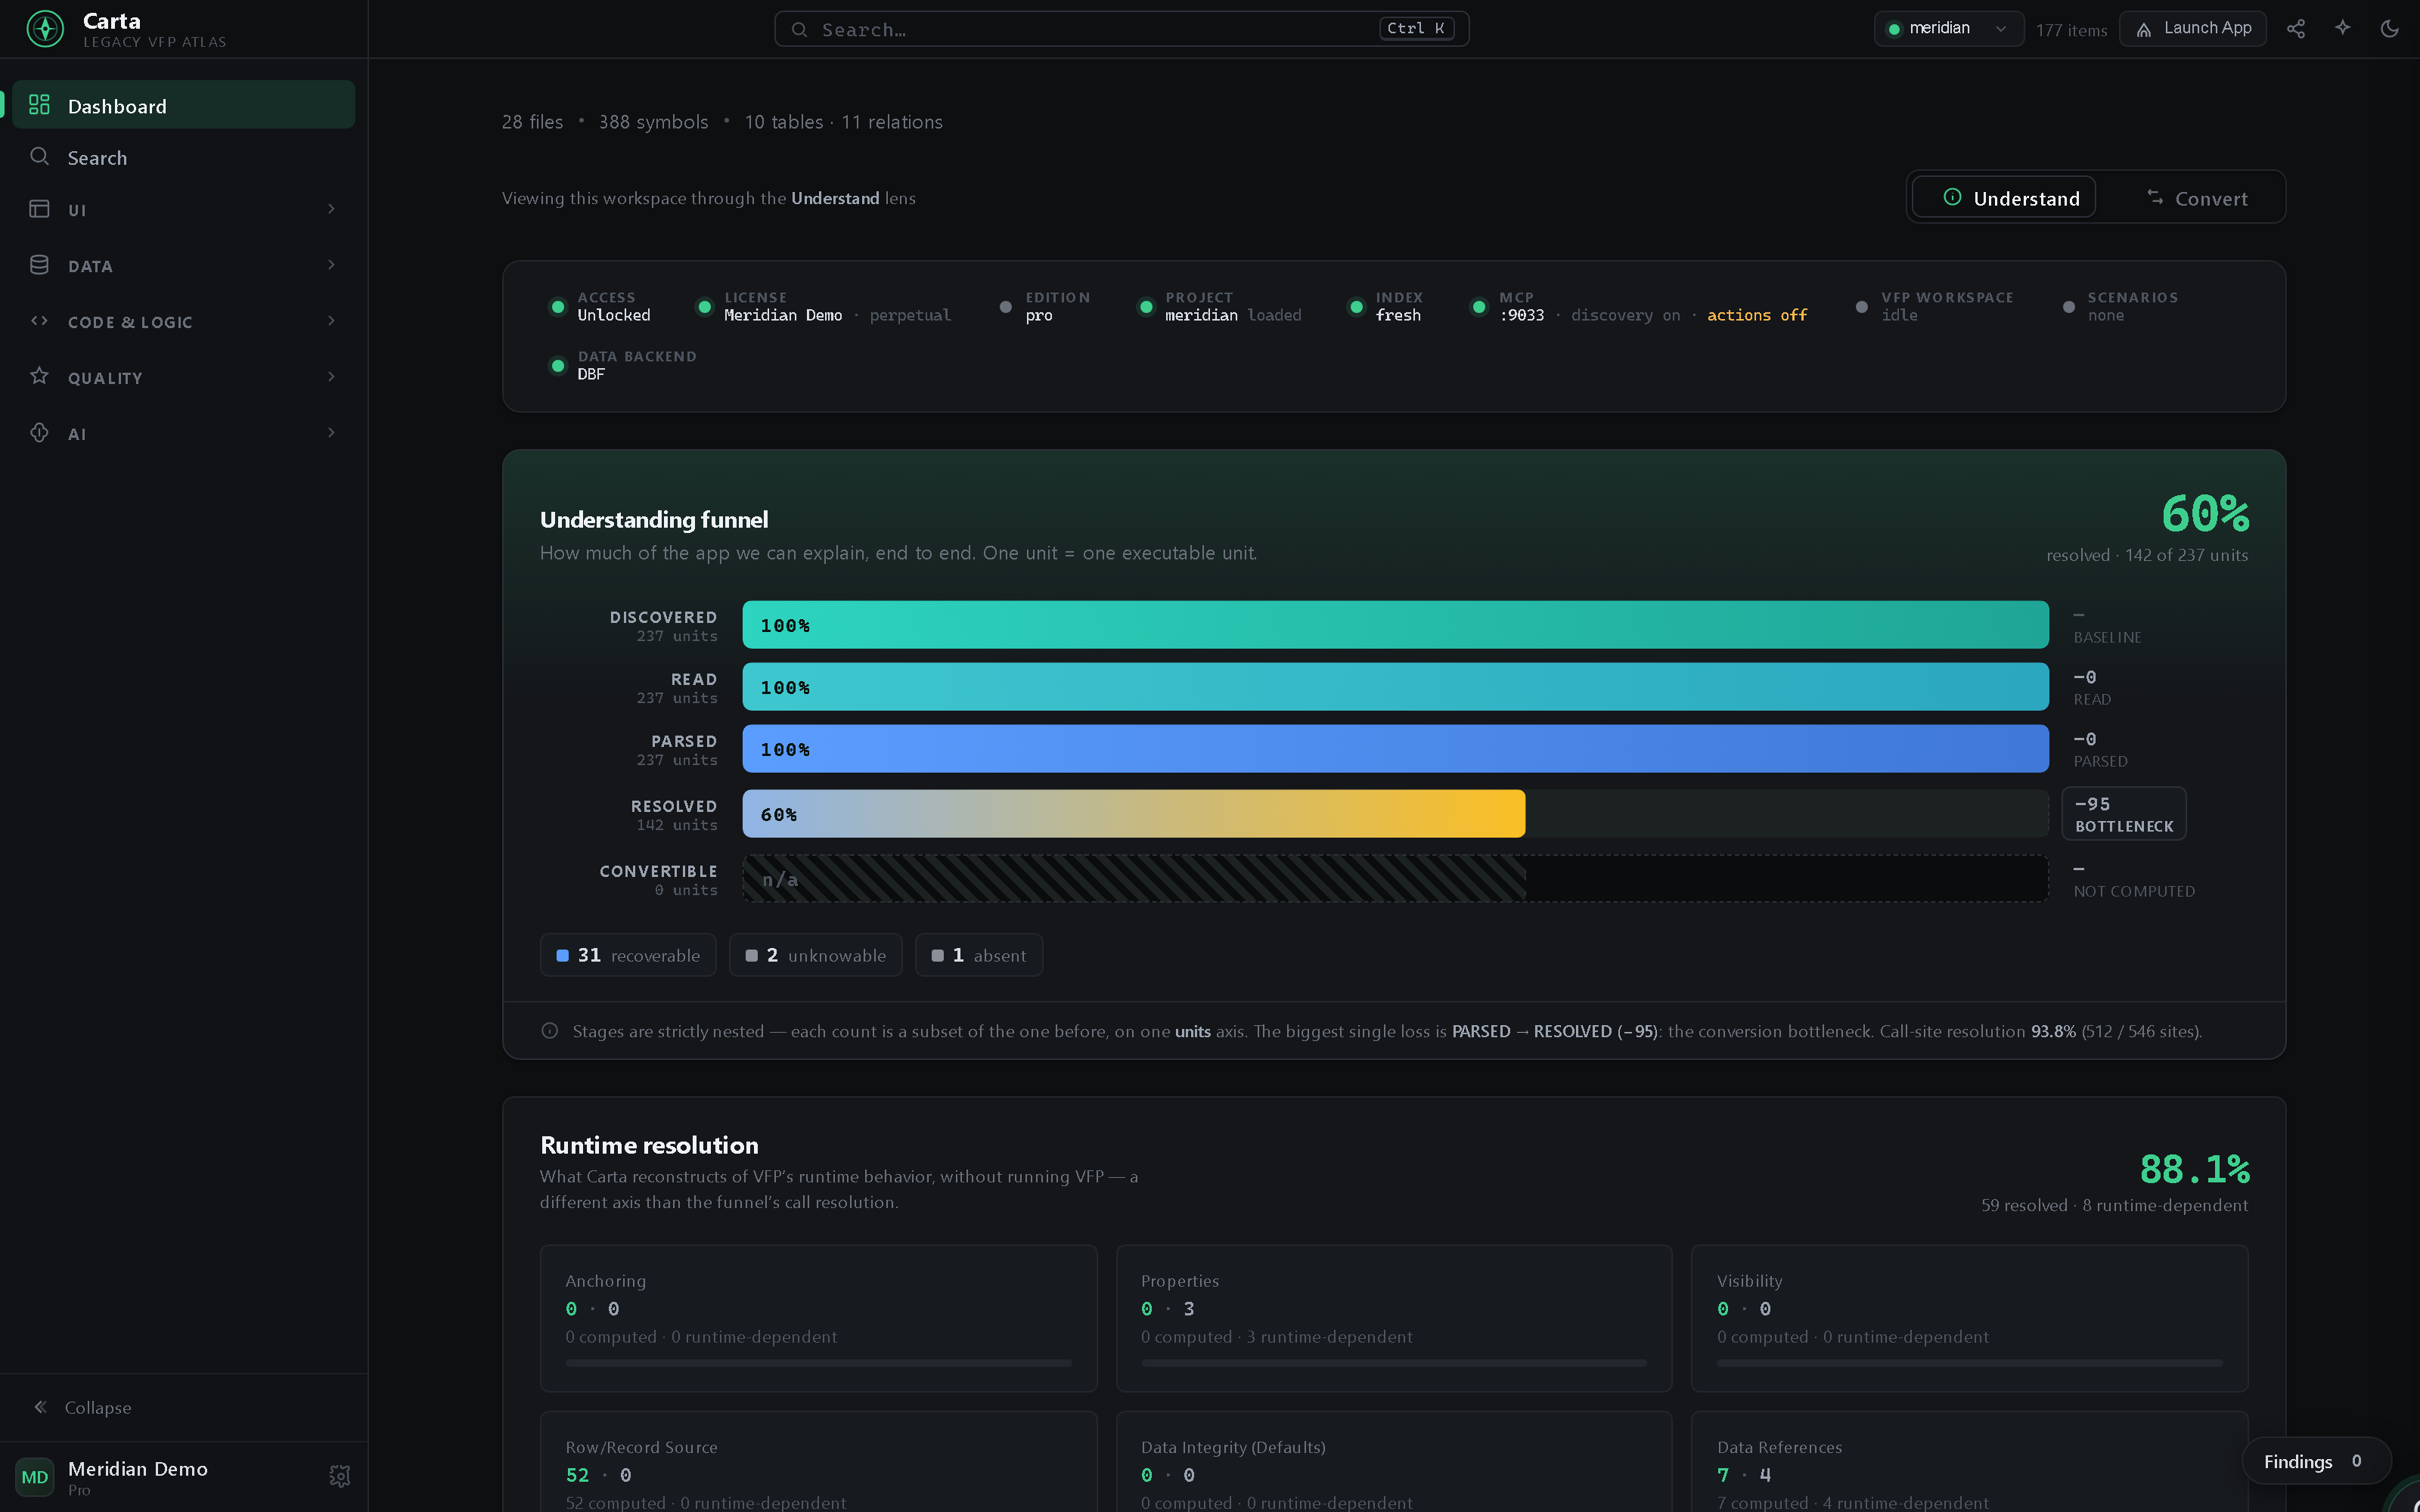Image resolution: width=2420 pixels, height=1512 pixels.
Task: Click the green MCP status dot
Action: tap(1479, 307)
